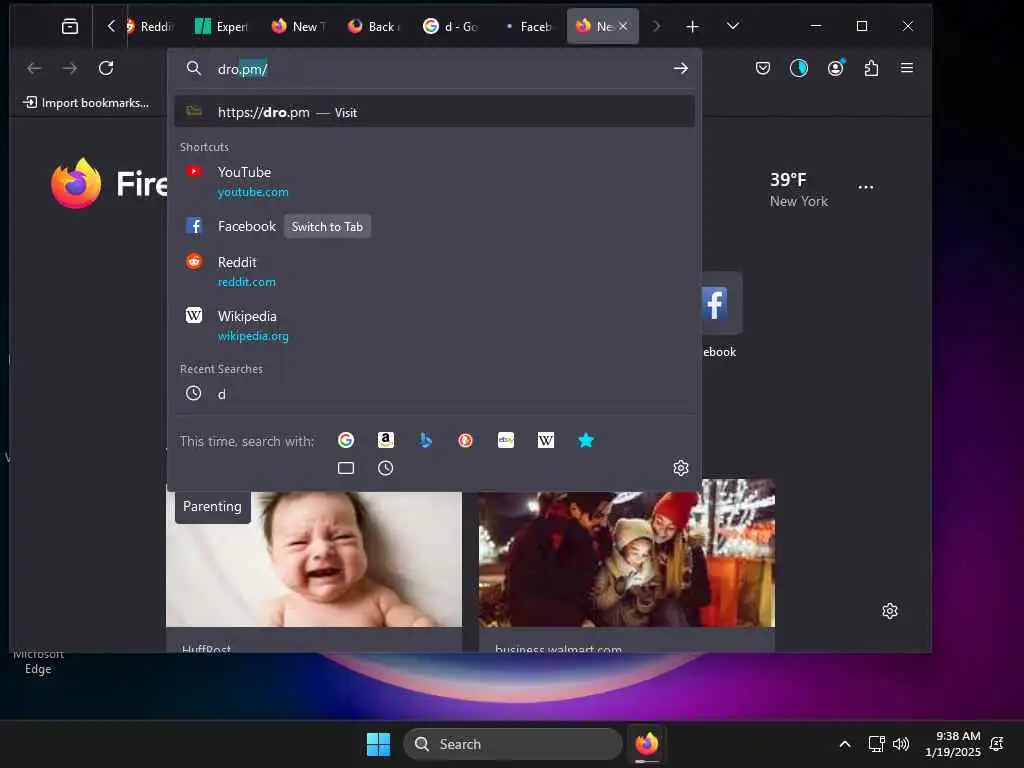Open the network tray icon
Viewport: 1024px width, 768px height.
[876, 744]
